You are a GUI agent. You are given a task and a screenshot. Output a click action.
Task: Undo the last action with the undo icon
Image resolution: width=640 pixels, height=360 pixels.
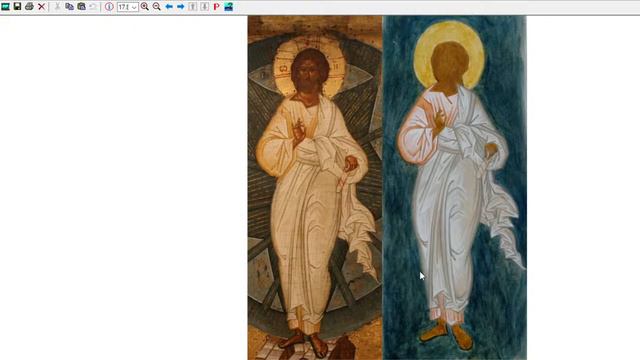click(x=93, y=7)
